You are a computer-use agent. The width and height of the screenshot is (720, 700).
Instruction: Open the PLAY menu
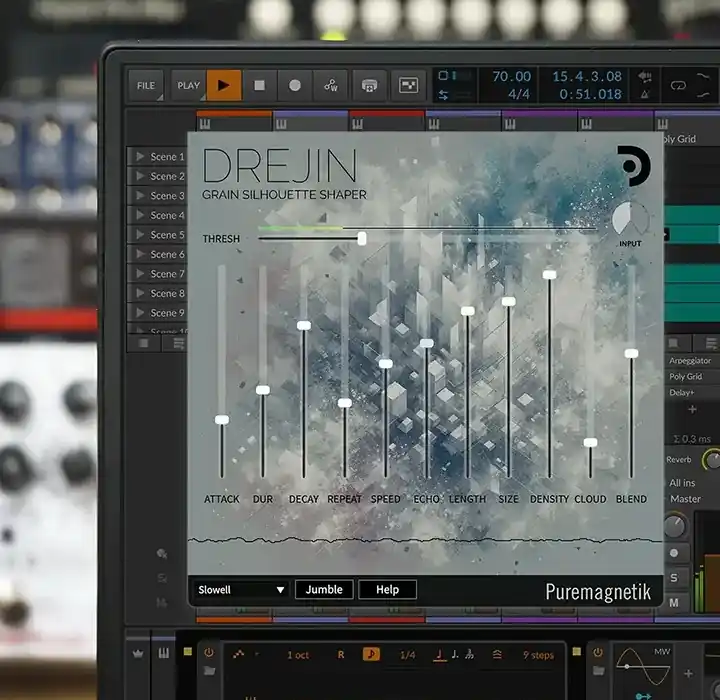click(188, 85)
